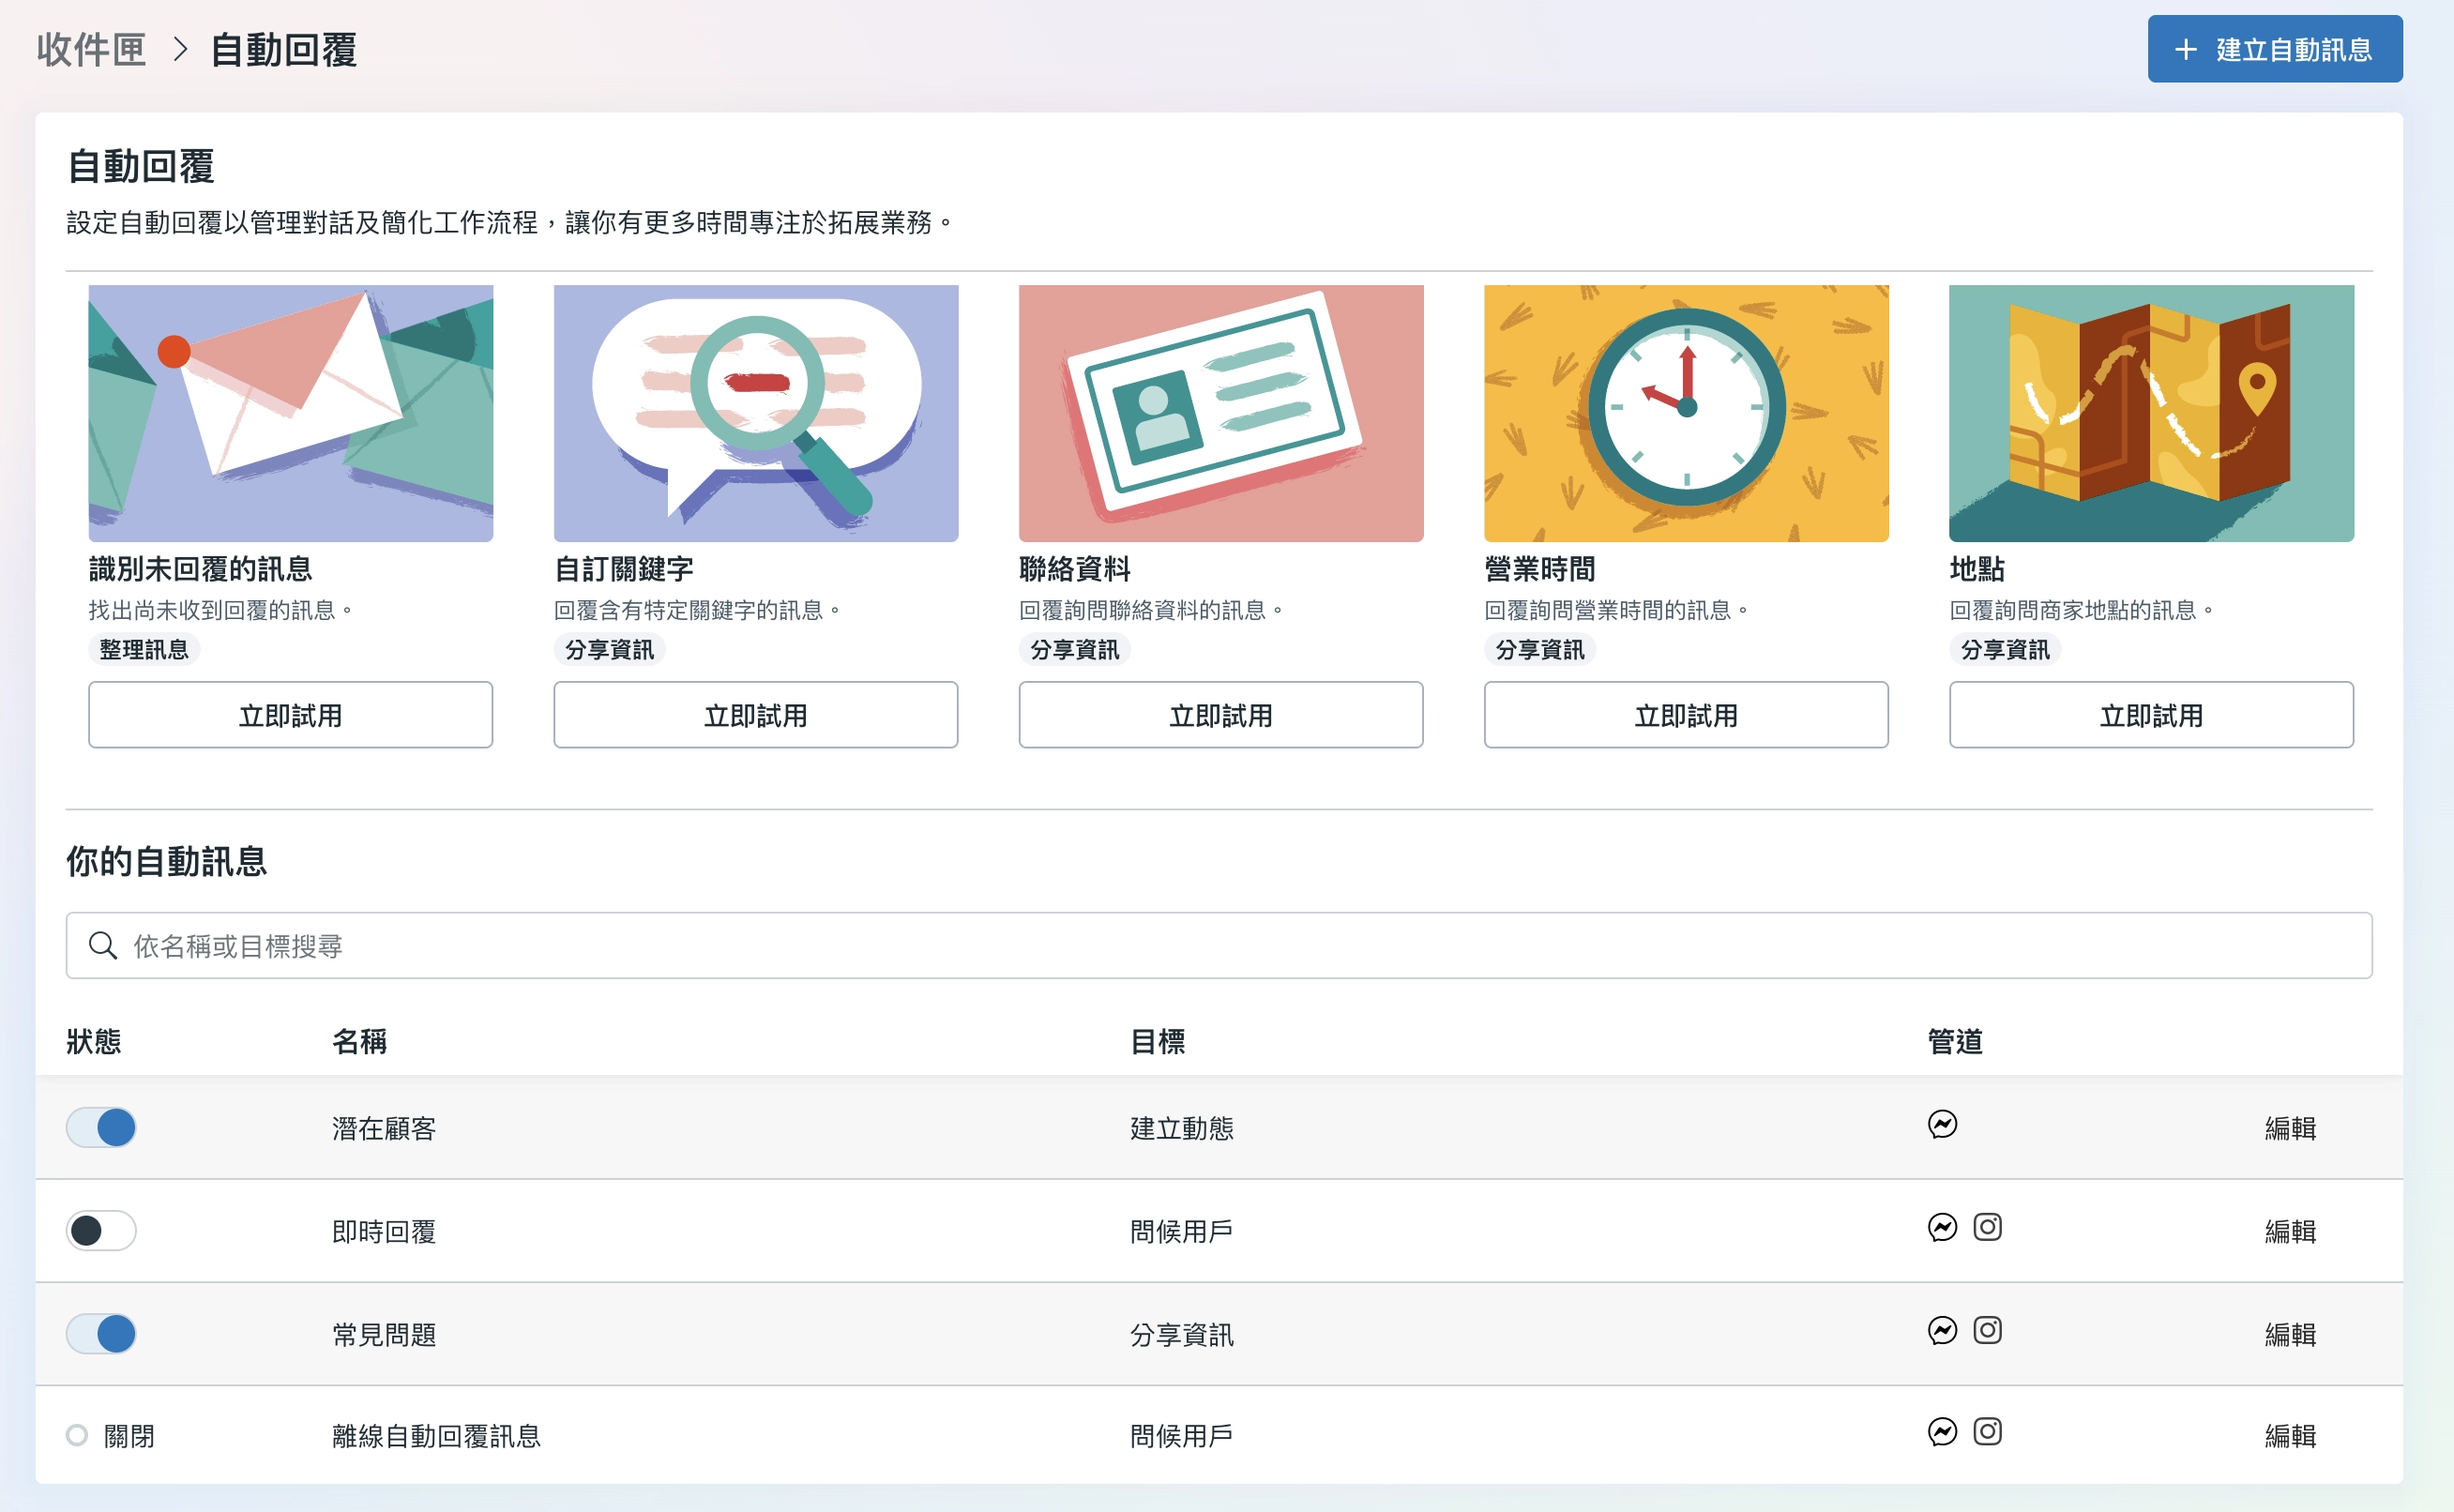This screenshot has height=1512, width=2454.
Task: Turn off the 潛在顧客 toggle
Action: (101, 1128)
